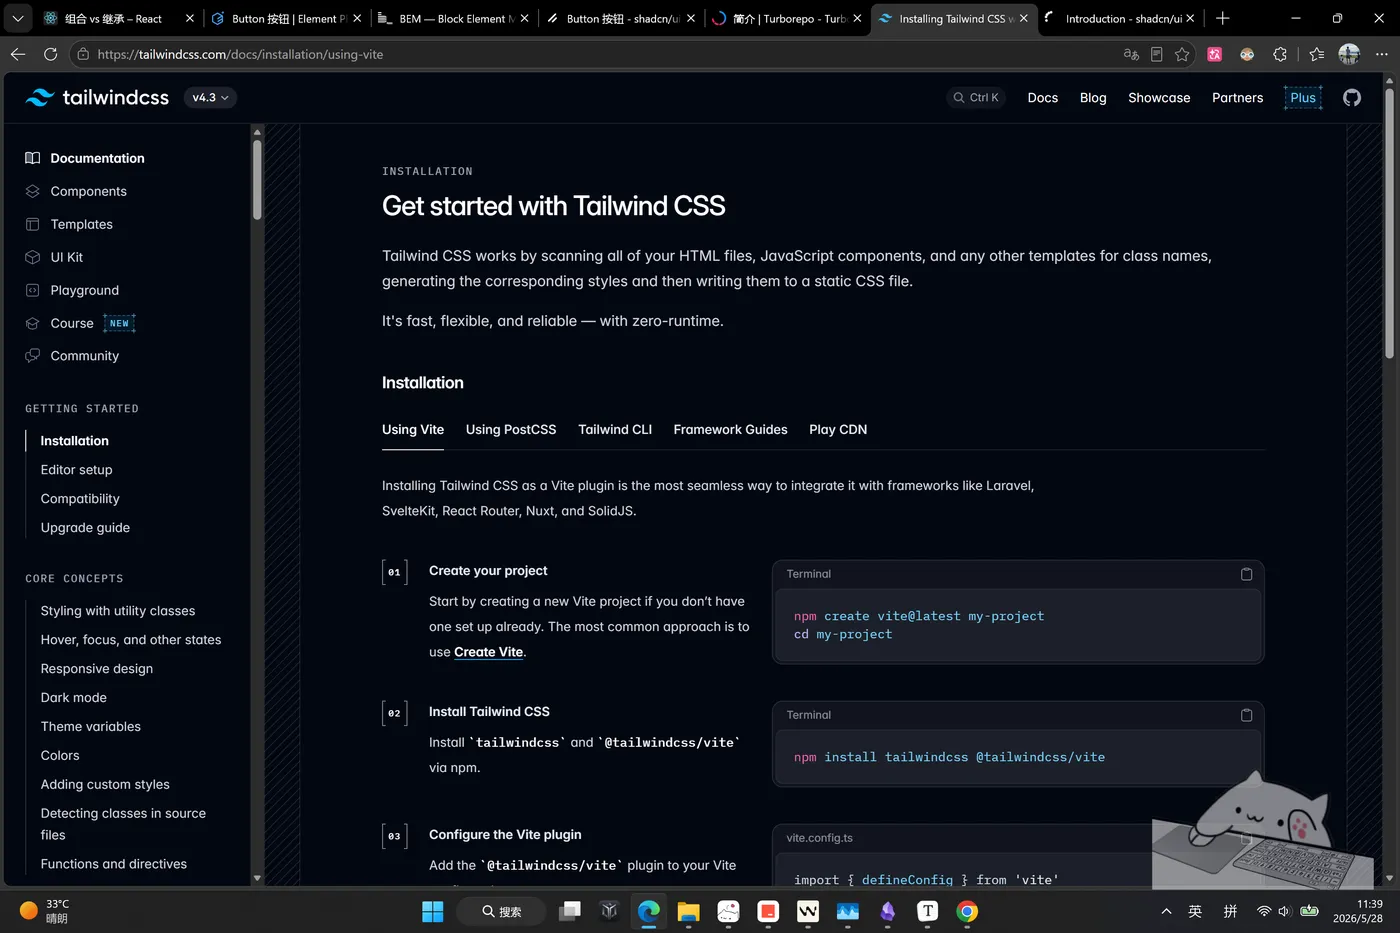This screenshot has width=1400, height=933.
Task: Click the main page vertical scrollbar thumb
Action: [1389, 223]
